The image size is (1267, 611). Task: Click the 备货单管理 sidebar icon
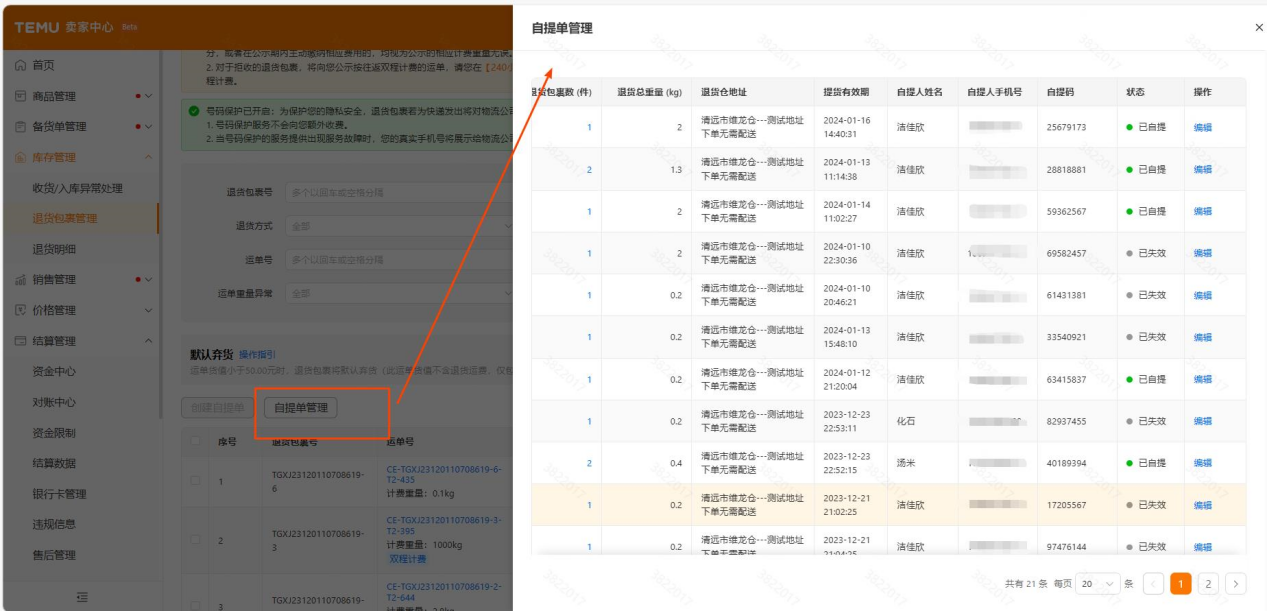click(x=21, y=127)
